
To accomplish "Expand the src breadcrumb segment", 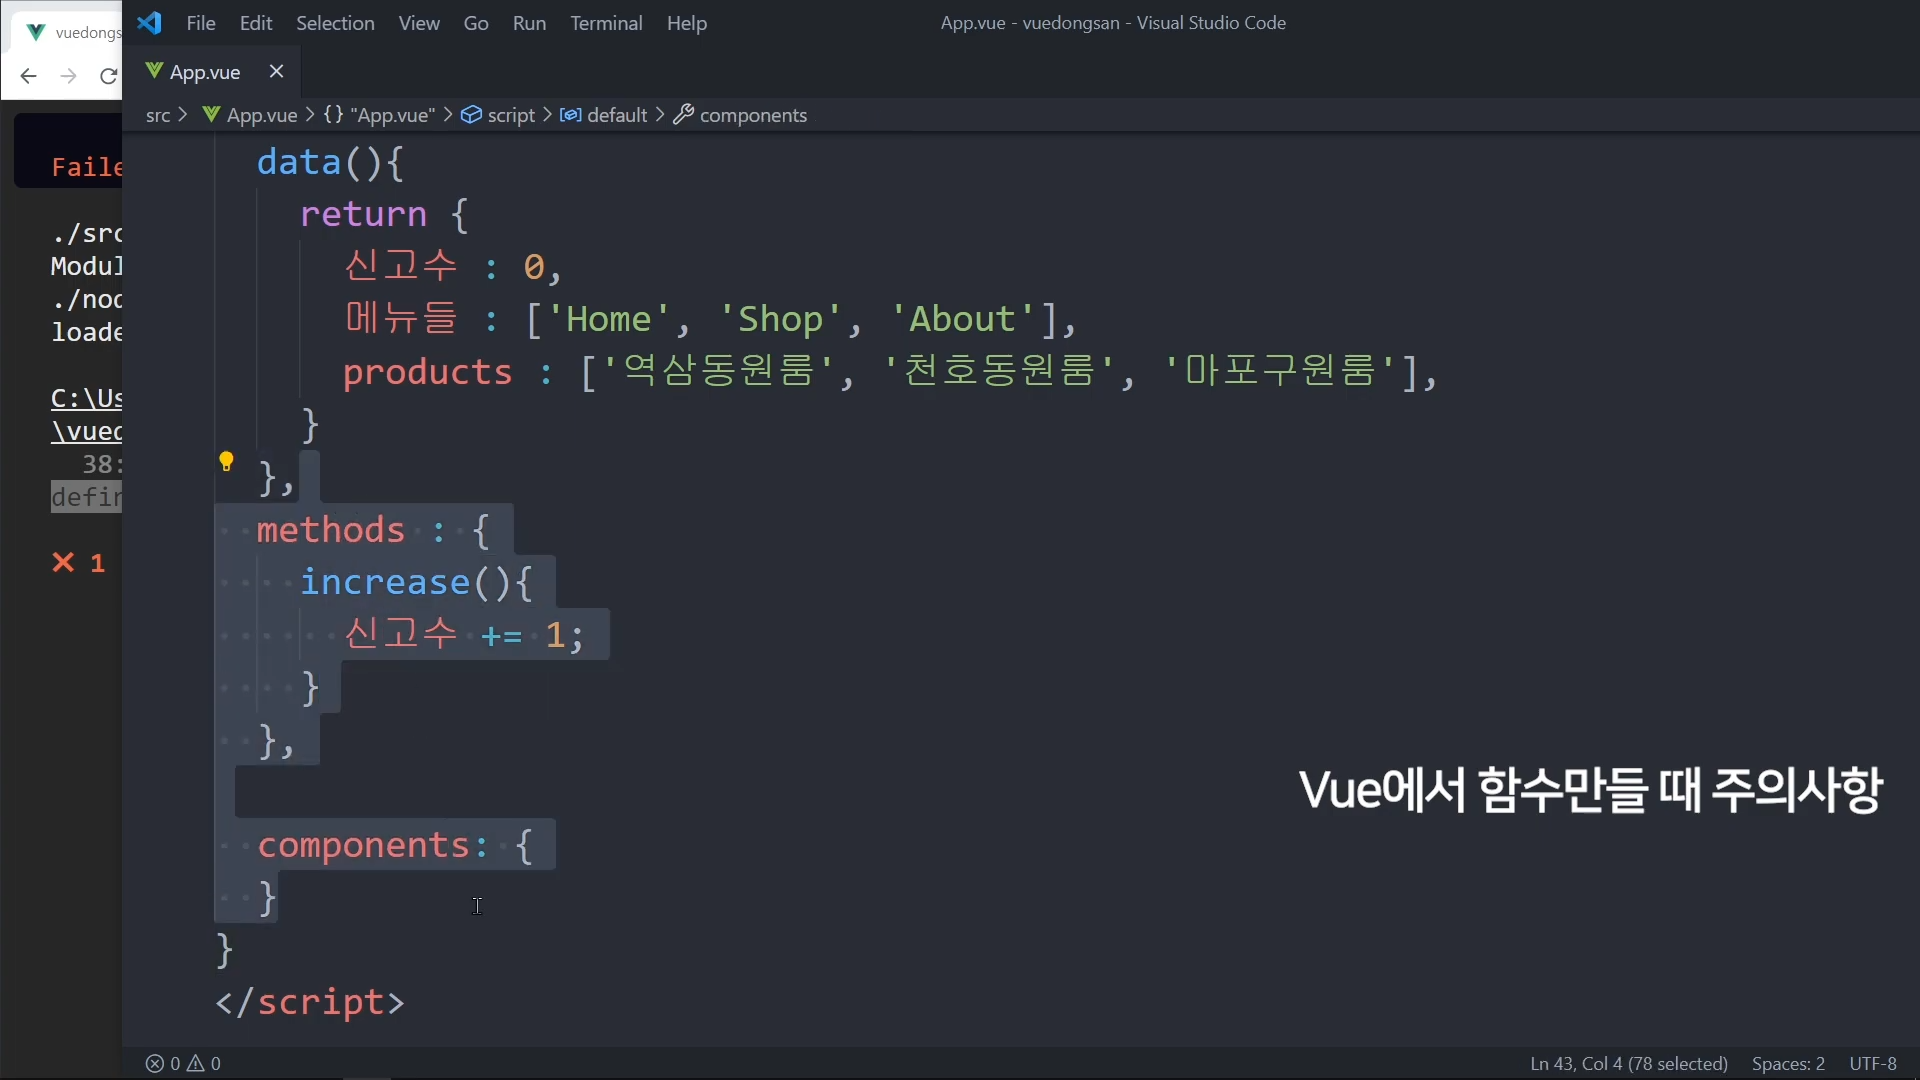I will point(158,115).
